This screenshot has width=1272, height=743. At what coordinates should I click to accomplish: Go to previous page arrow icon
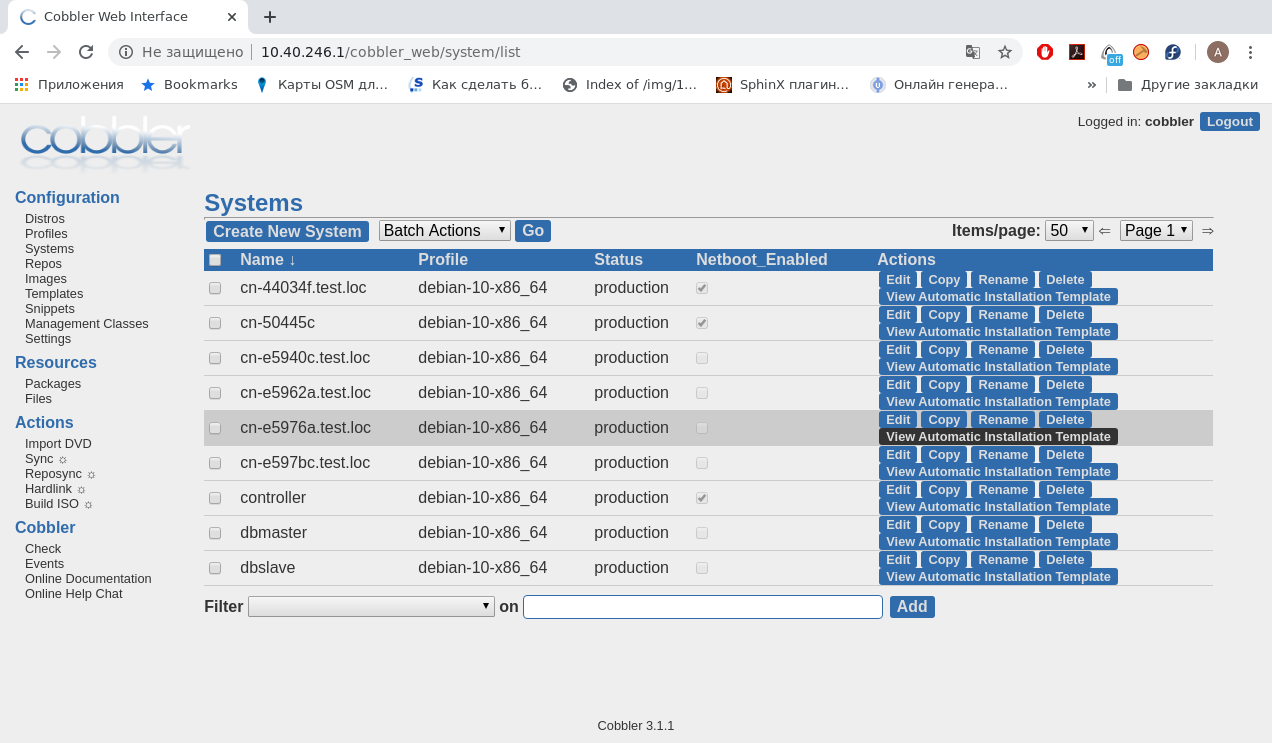coord(1105,231)
